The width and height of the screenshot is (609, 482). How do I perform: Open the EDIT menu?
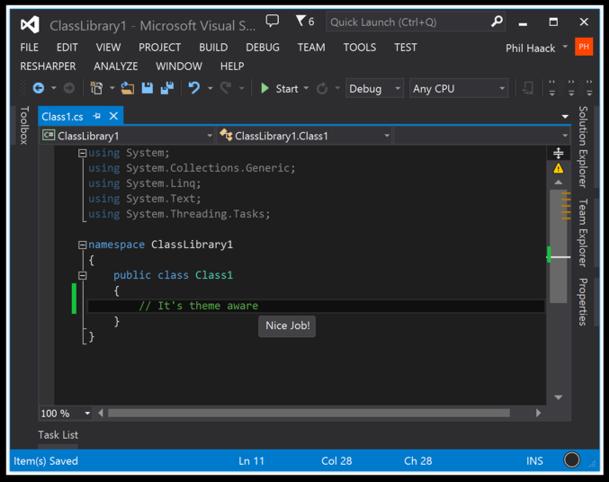pyautogui.click(x=67, y=47)
